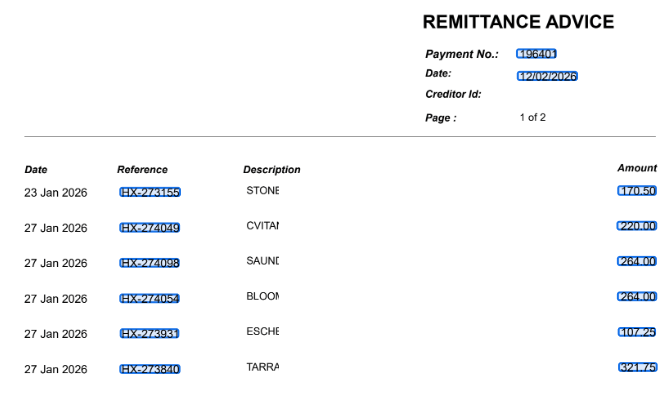Click the 264.00 amount in the HX-274098 row
Image resolution: width=671 pixels, height=417 pixels.
point(637,262)
